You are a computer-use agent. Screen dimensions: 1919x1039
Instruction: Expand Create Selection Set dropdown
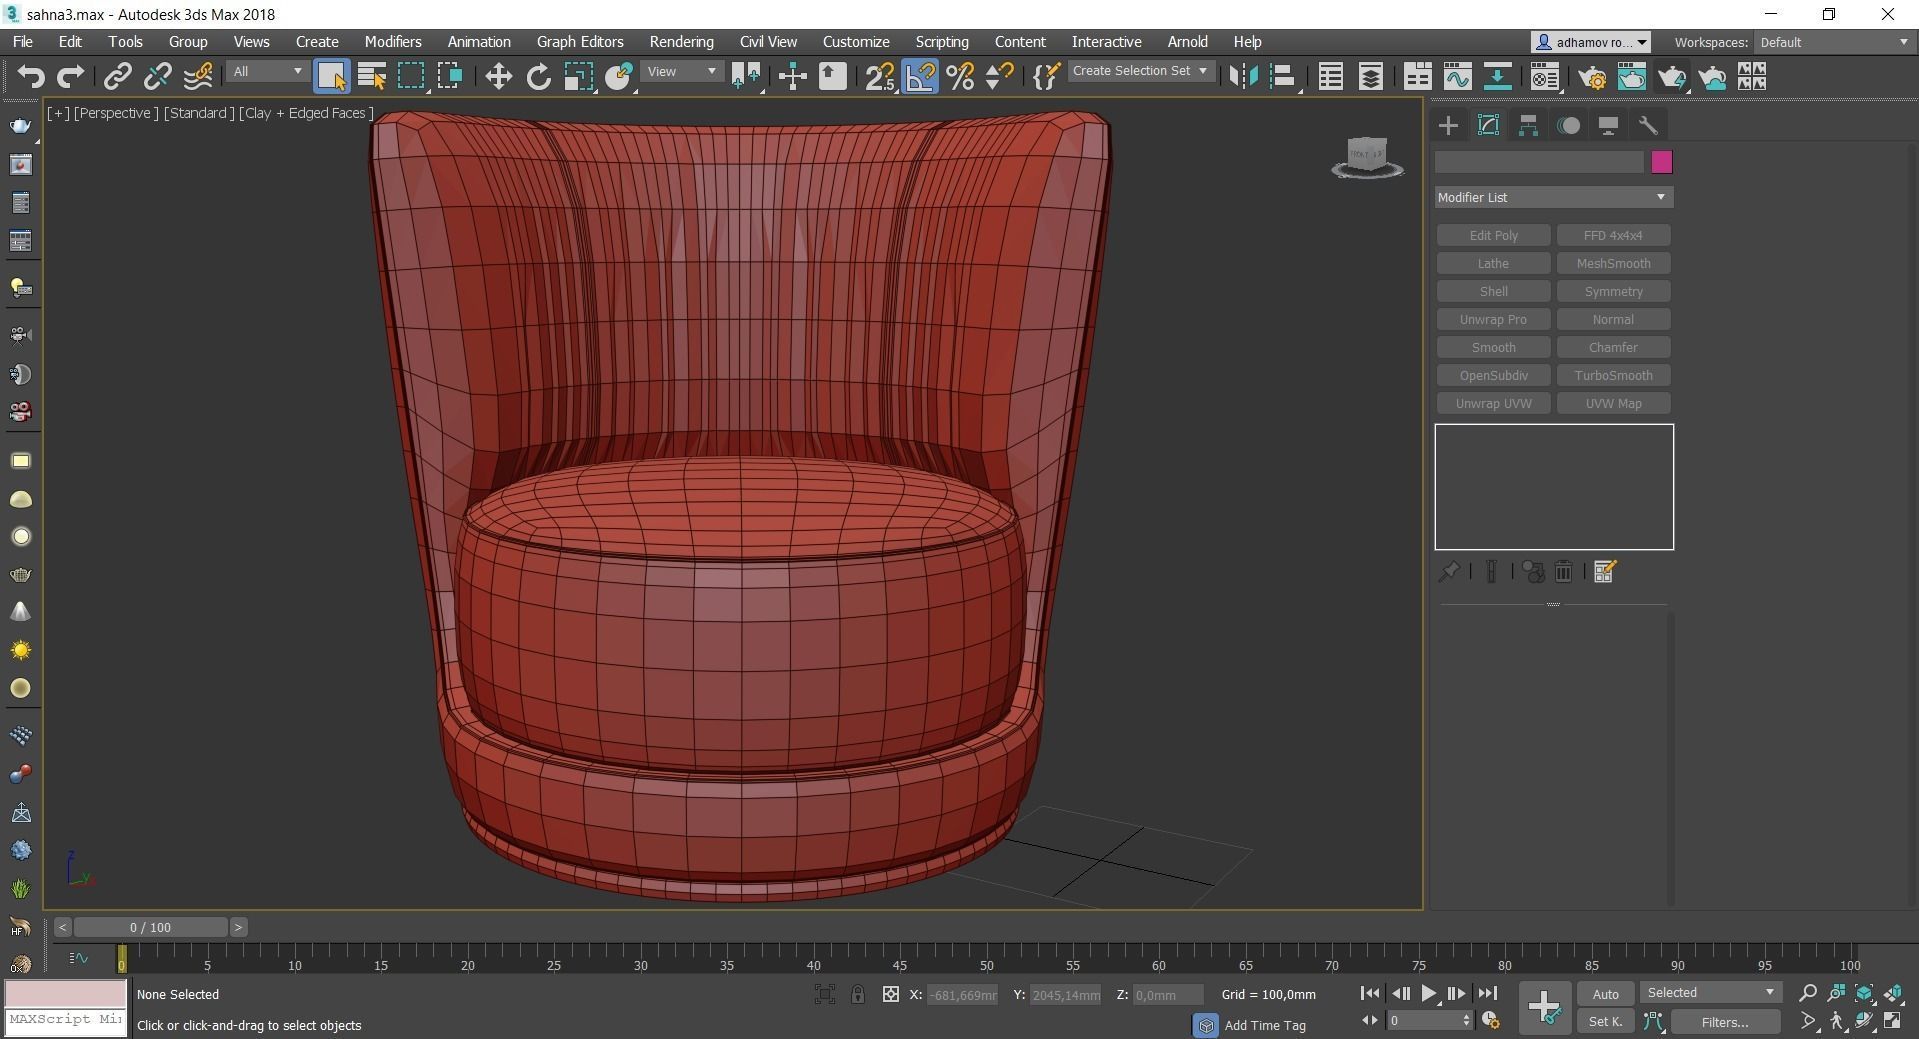pos(1141,71)
